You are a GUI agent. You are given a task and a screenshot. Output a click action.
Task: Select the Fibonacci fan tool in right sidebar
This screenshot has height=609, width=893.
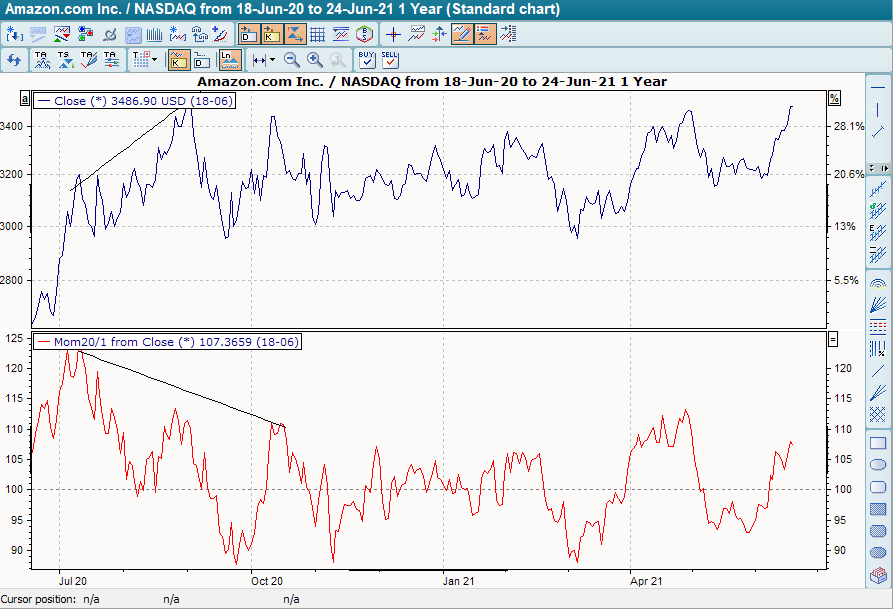876,303
